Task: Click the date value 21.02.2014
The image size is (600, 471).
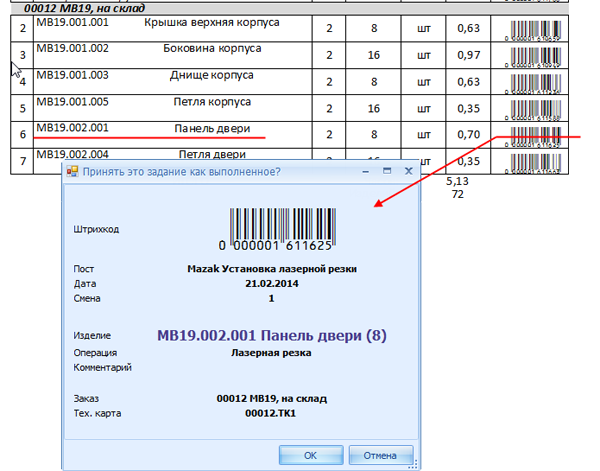Action: (x=272, y=284)
